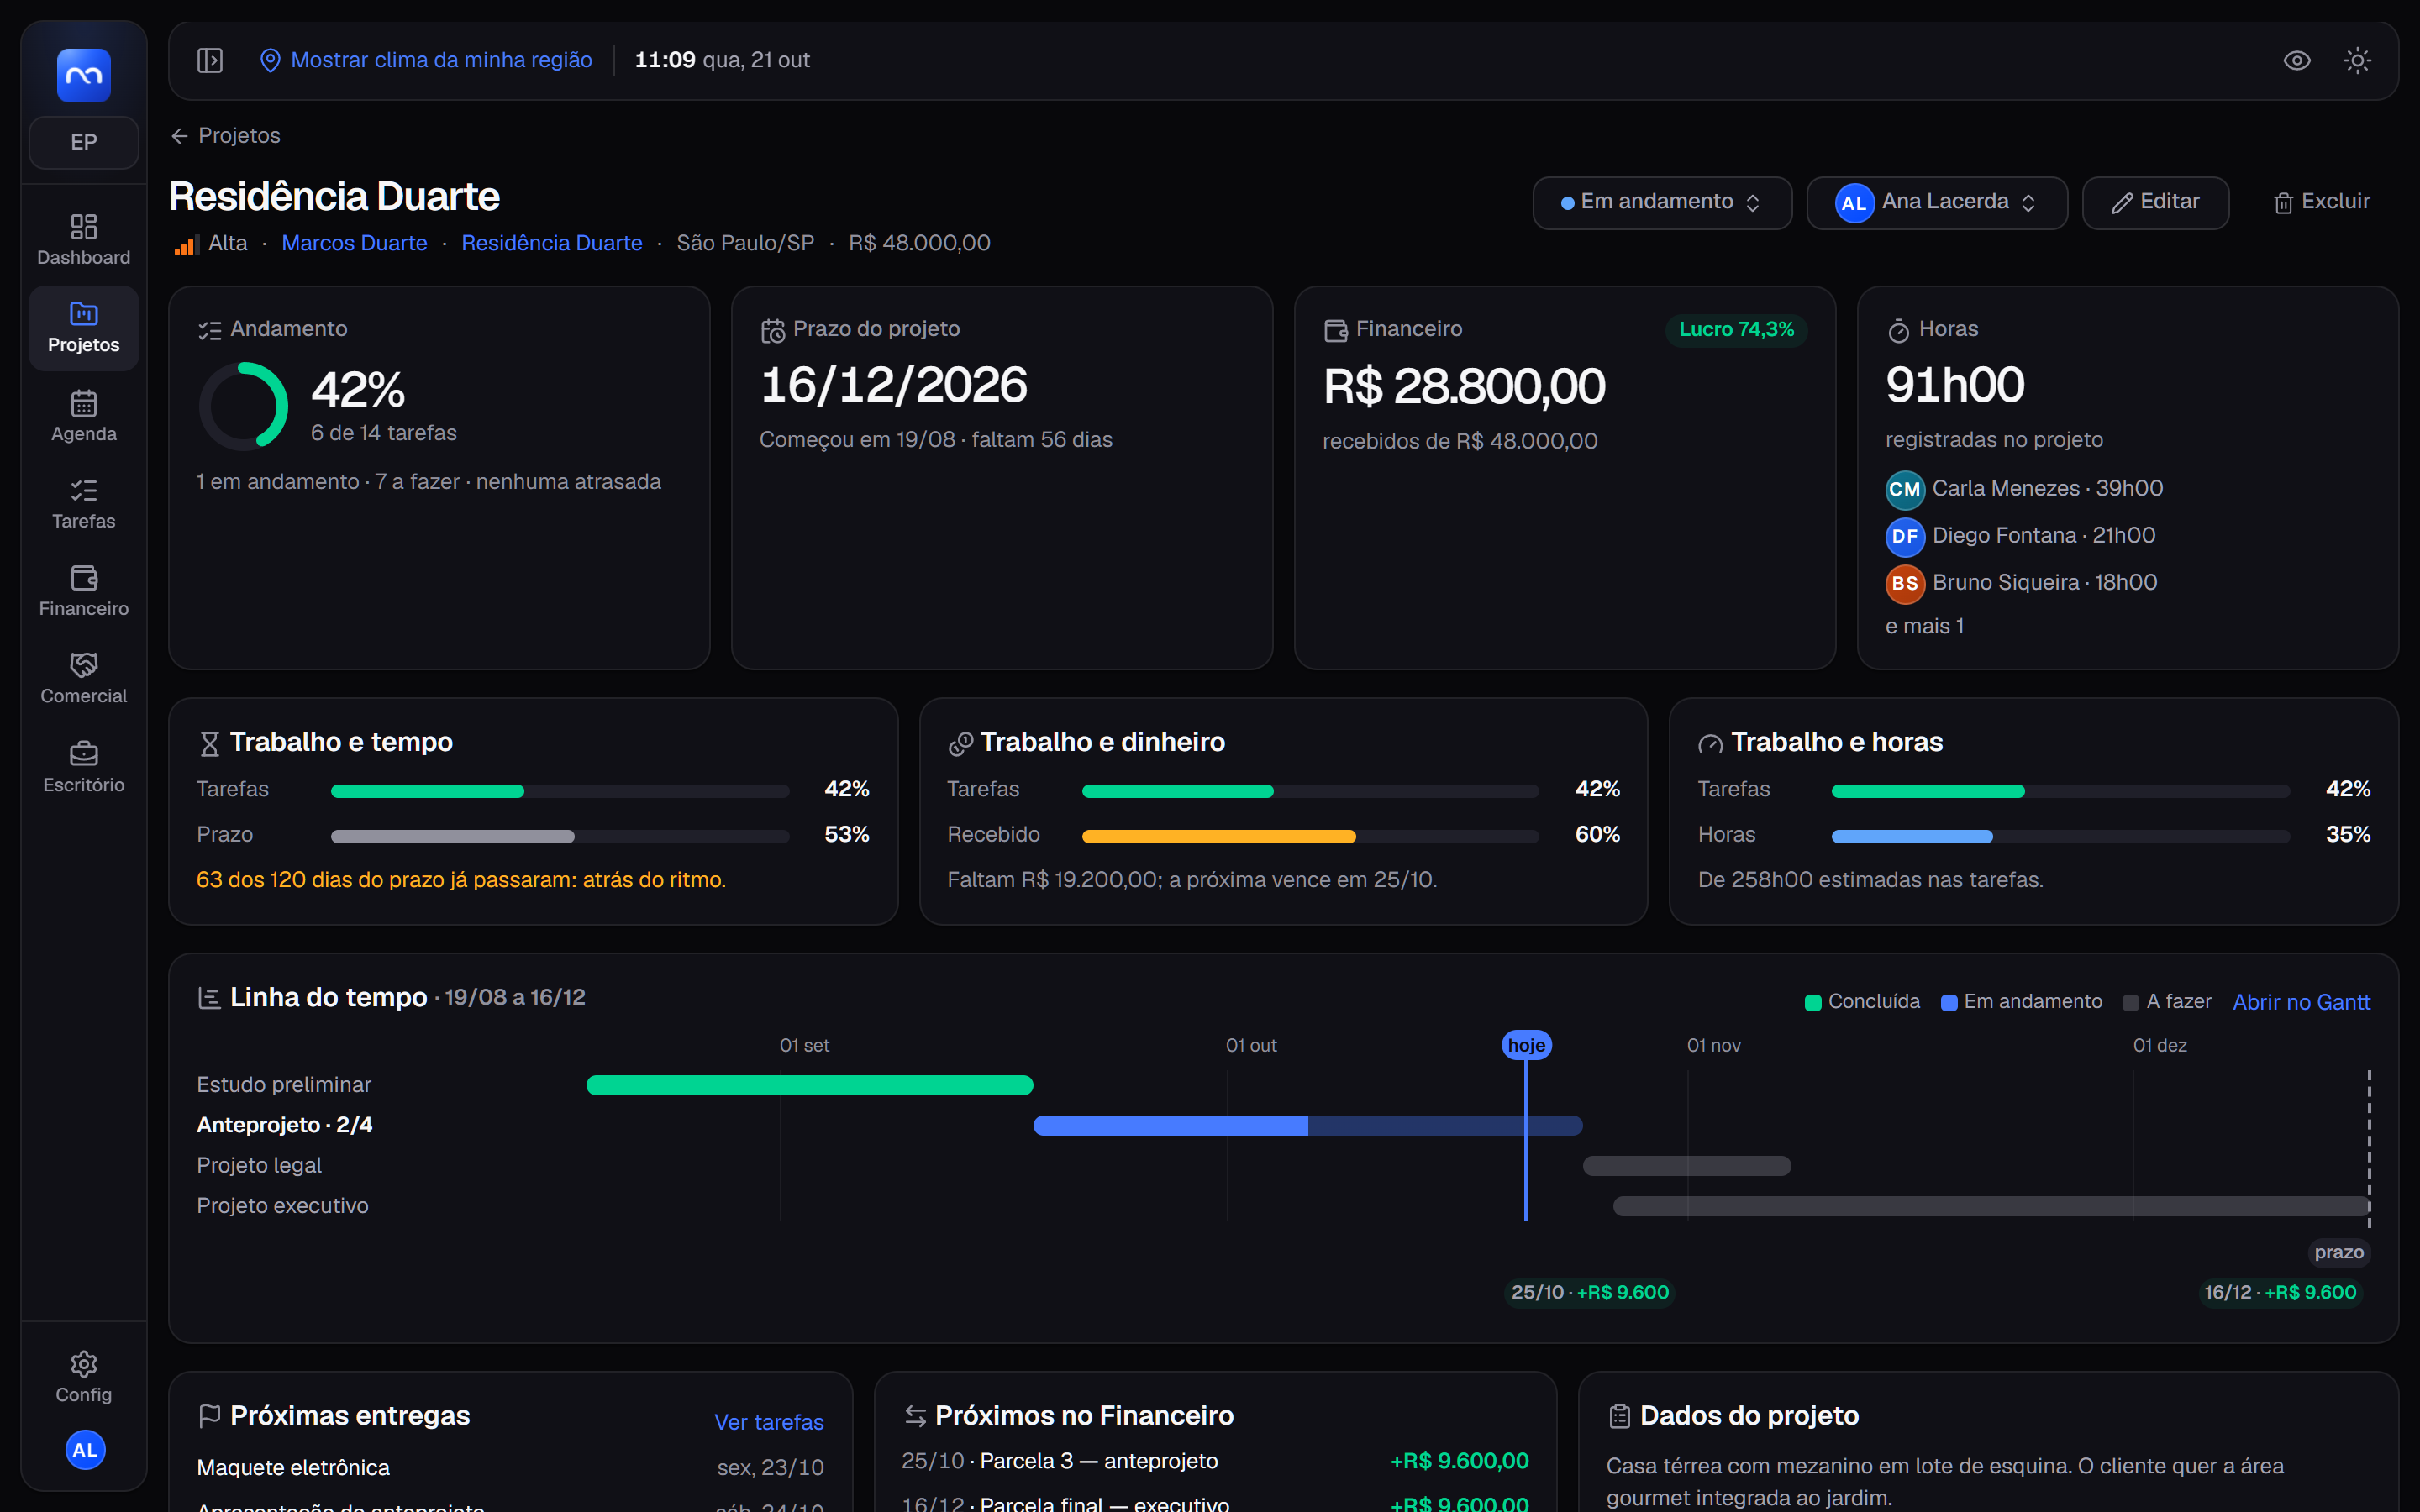This screenshot has height=1512, width=2420.
Task: Click the Horas 35% progress bar
Action: (2060, 836)
